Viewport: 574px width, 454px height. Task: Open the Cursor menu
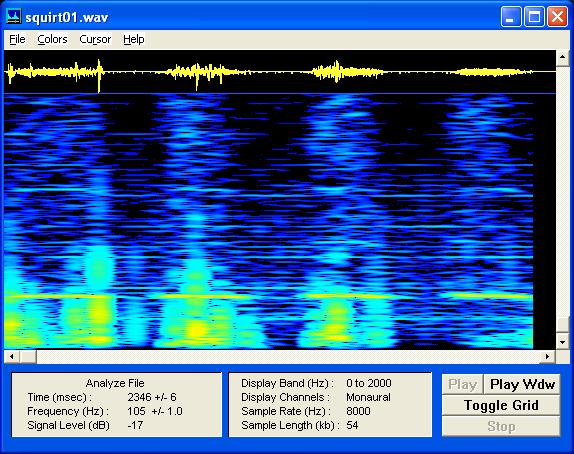[x=95, y=39]
